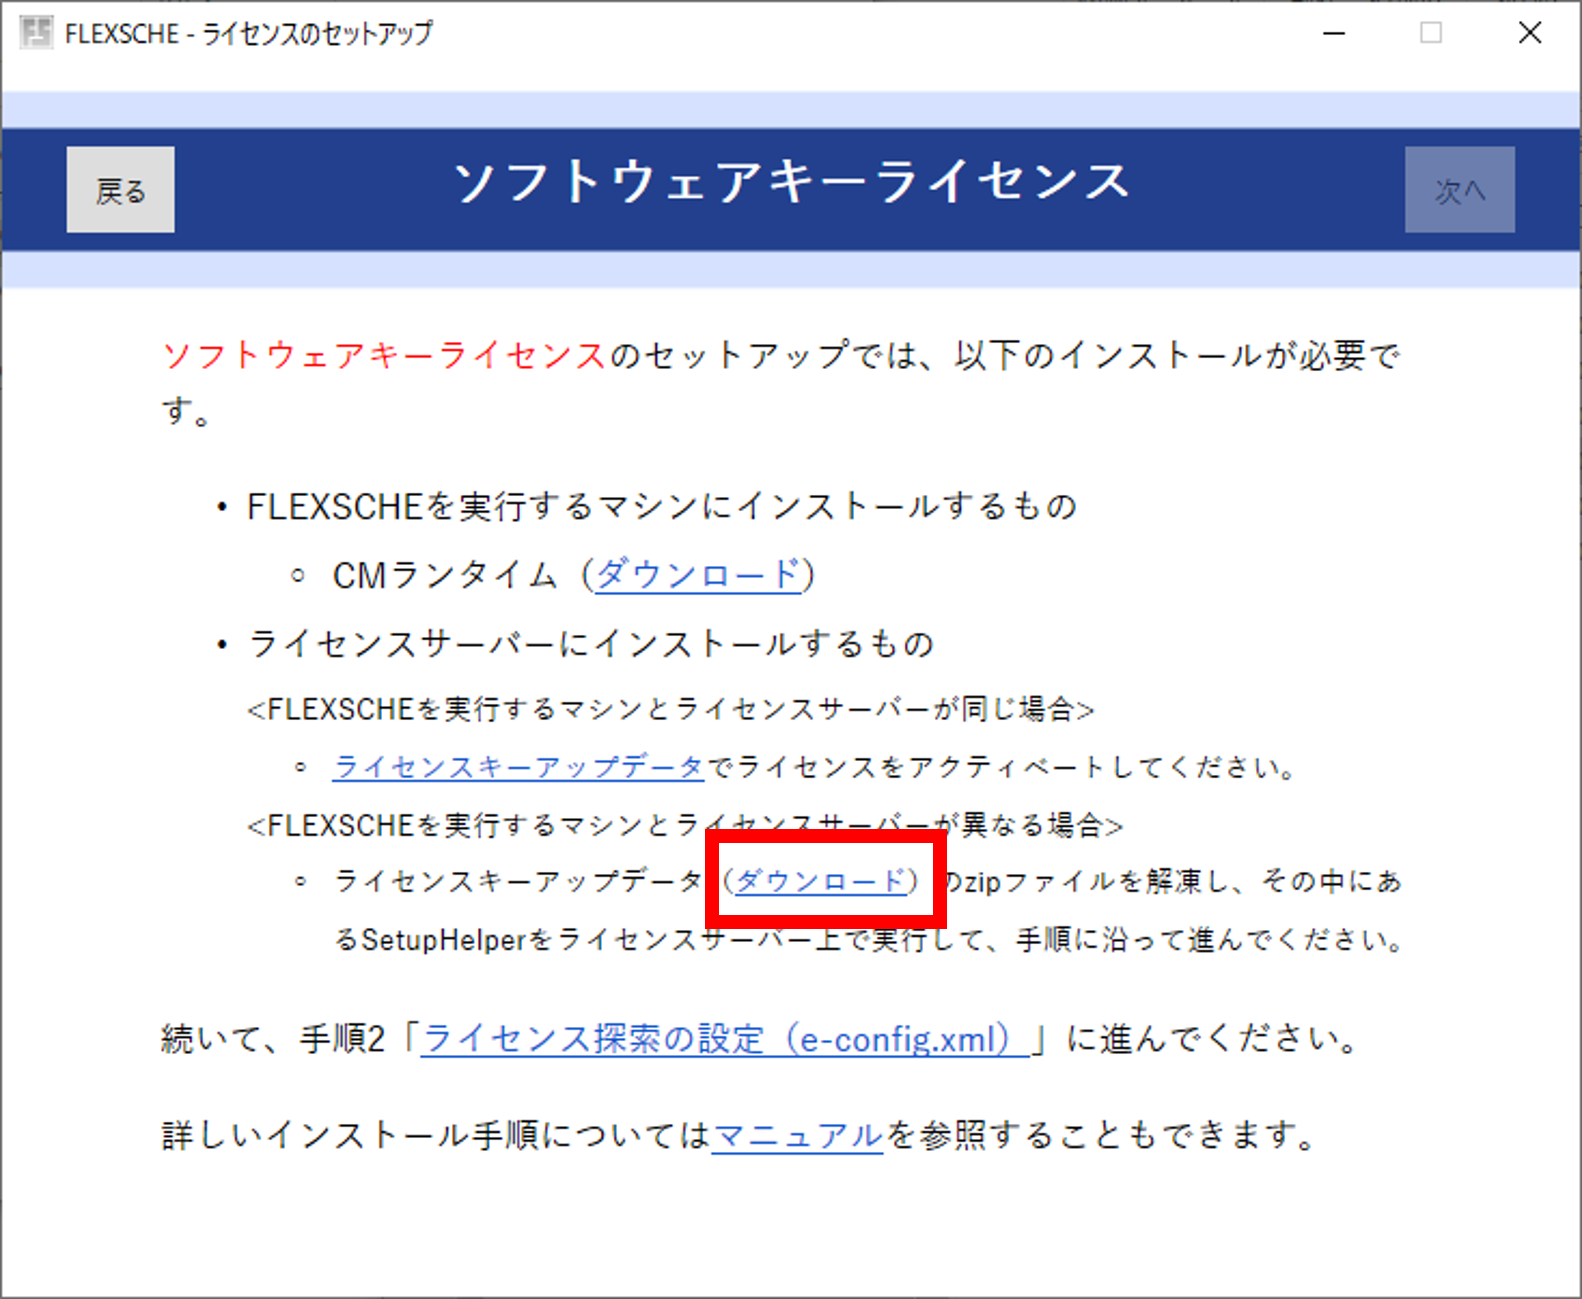Open the CMランタイム ダウンロード link
This screenshot has height=1299, width=1582.
tap(698, 575)
